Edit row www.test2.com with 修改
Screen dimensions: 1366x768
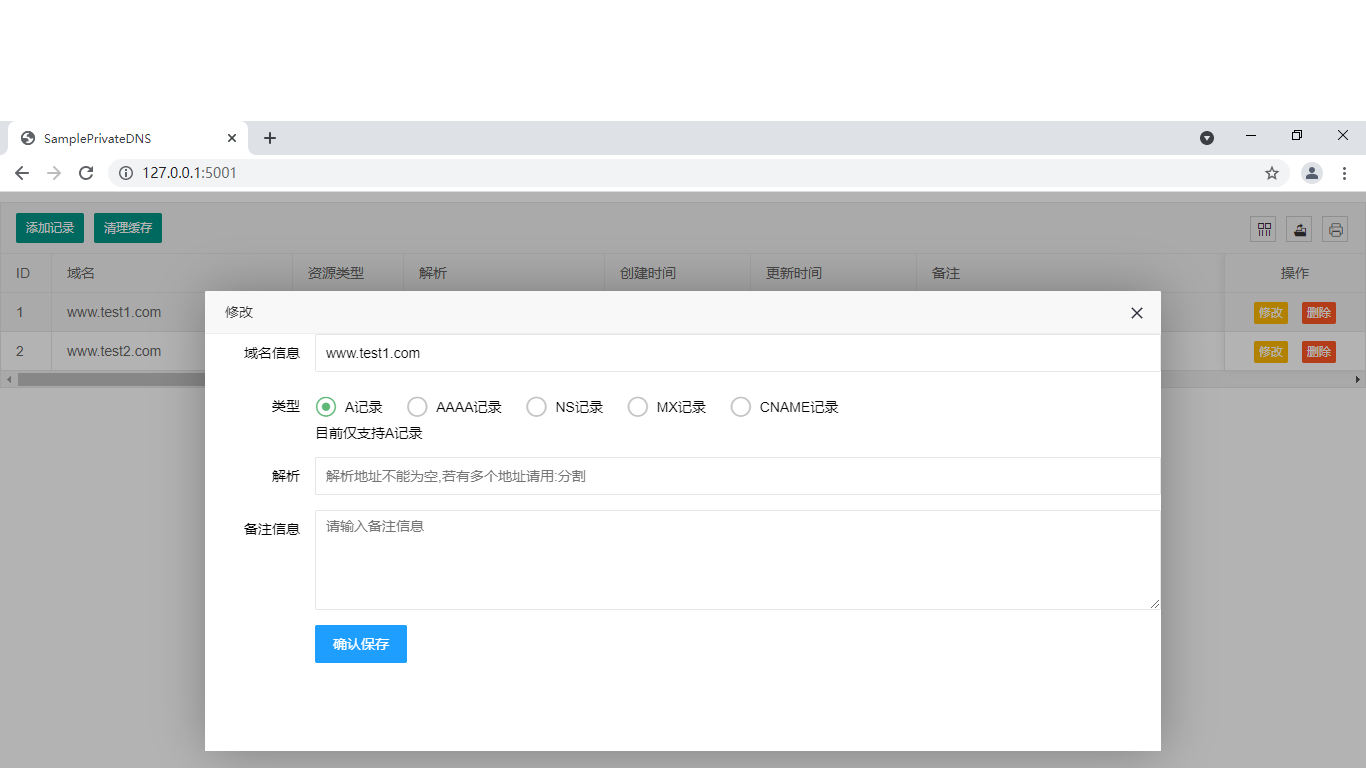pos(1271,352)
